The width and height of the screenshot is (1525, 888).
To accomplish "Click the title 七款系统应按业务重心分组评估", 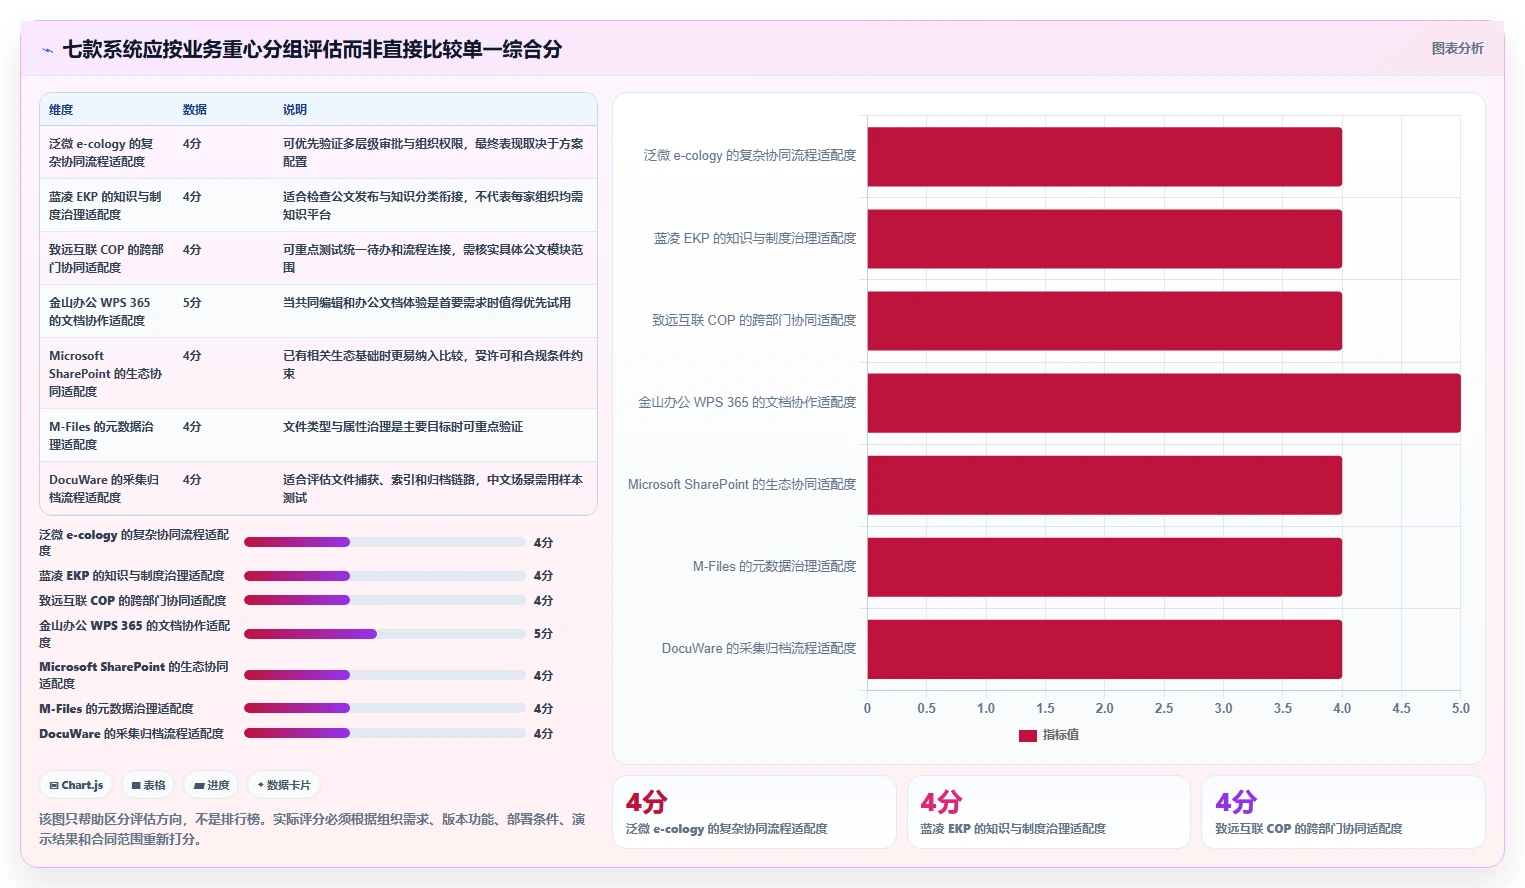I will coord(312,49).
